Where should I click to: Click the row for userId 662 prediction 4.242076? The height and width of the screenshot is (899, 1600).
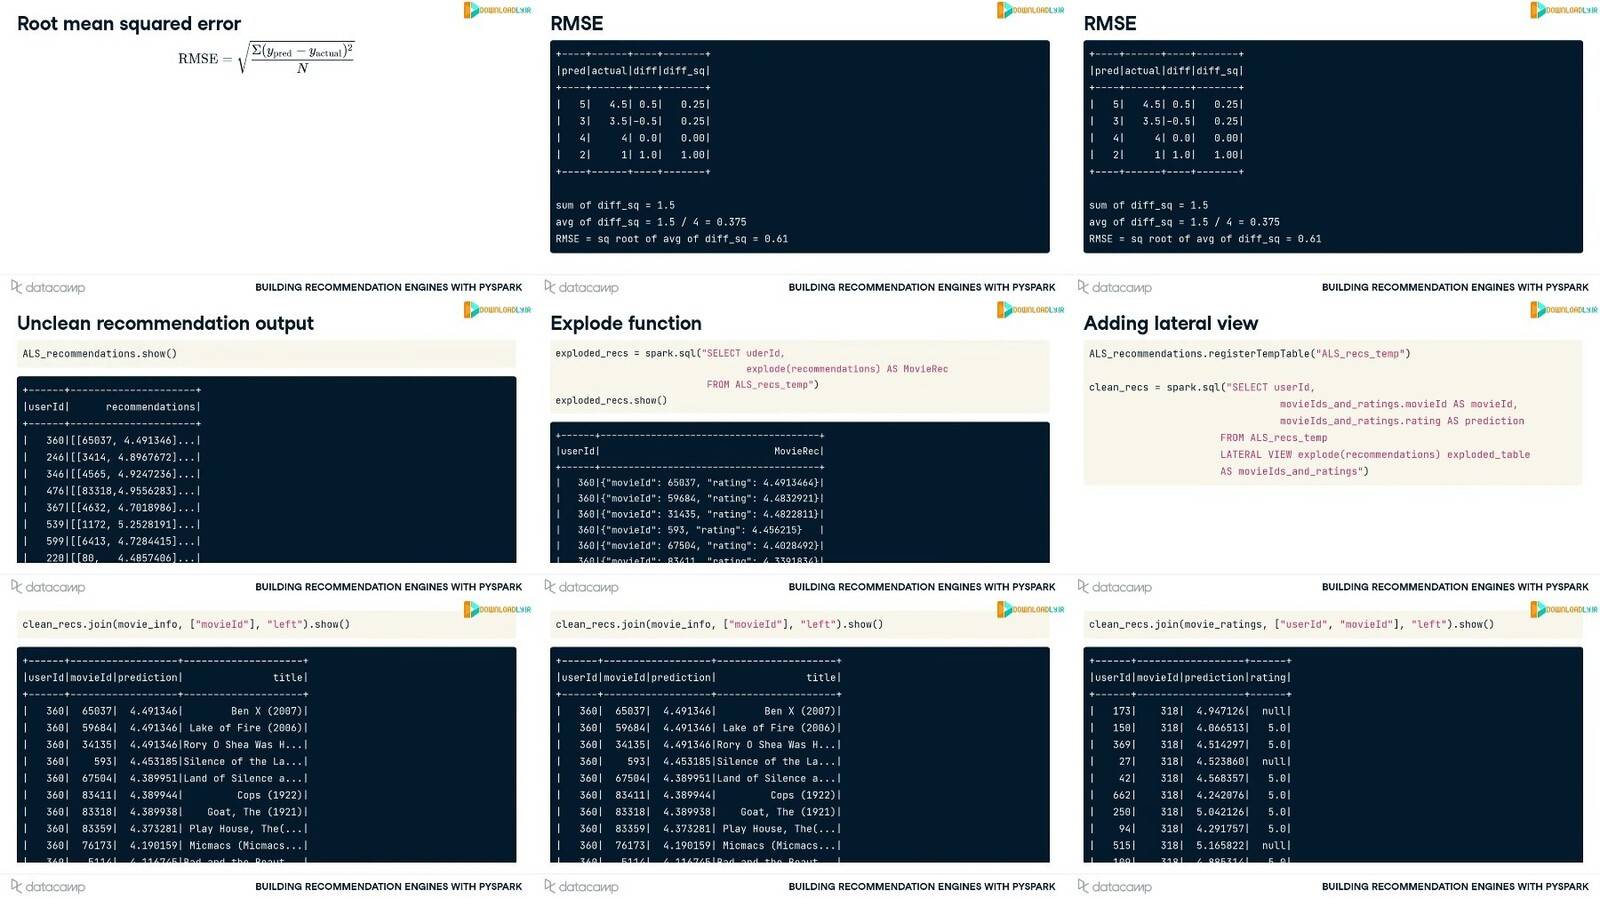coord(1190,796)
